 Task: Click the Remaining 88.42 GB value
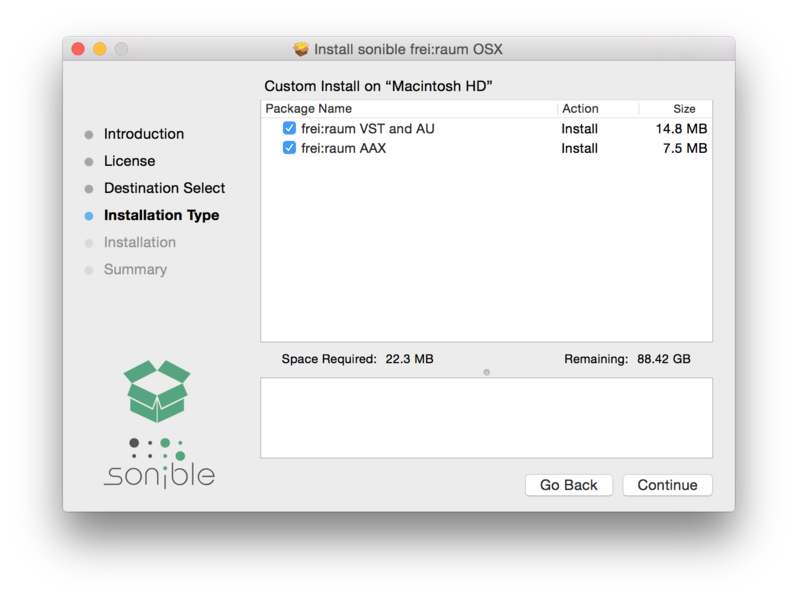pos(663,359)
